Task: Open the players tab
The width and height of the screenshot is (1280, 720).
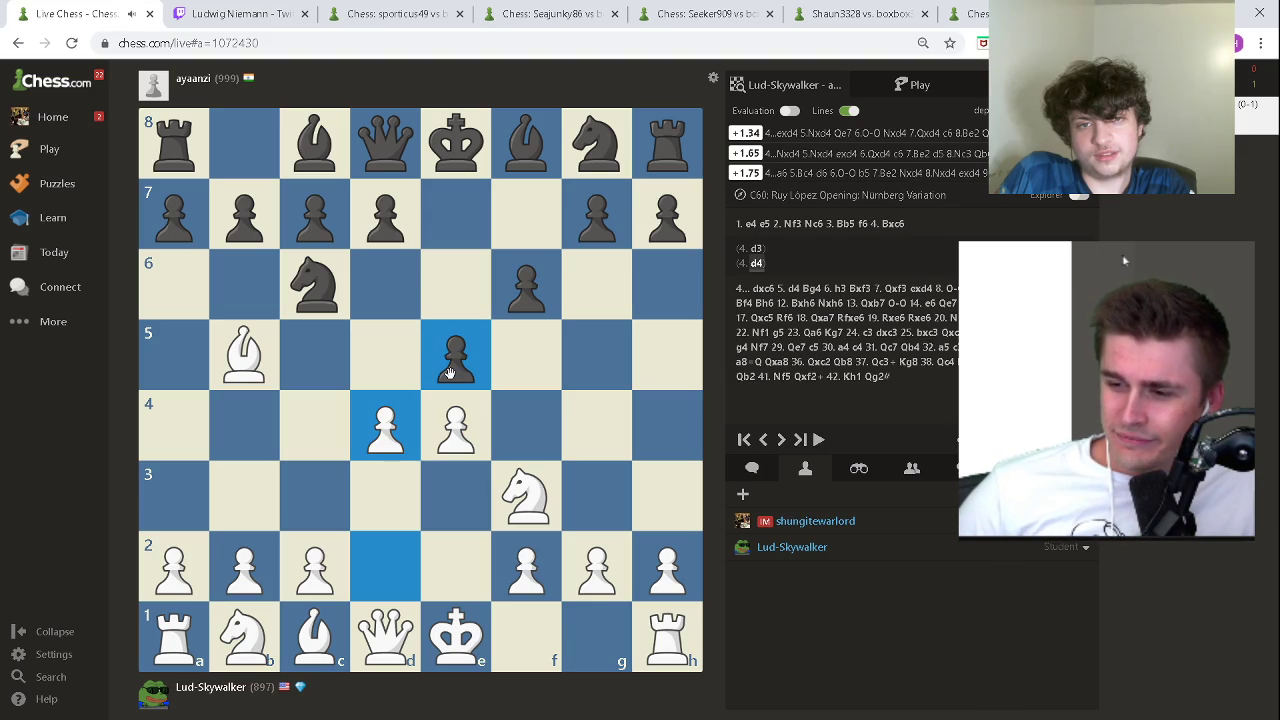Action: click(x=805, y=468)
